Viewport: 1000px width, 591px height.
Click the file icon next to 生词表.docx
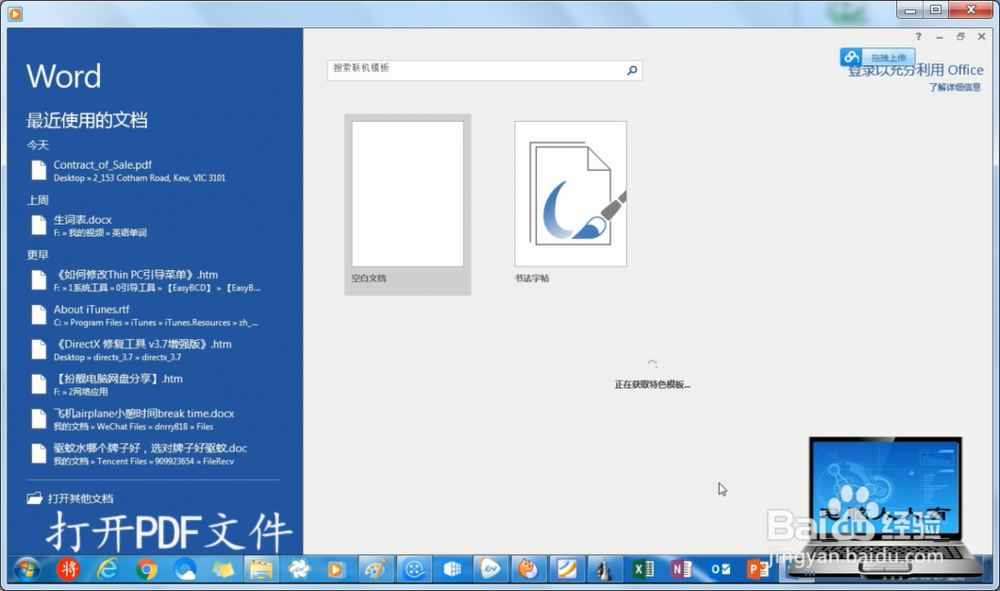click(x=39, y=225)
